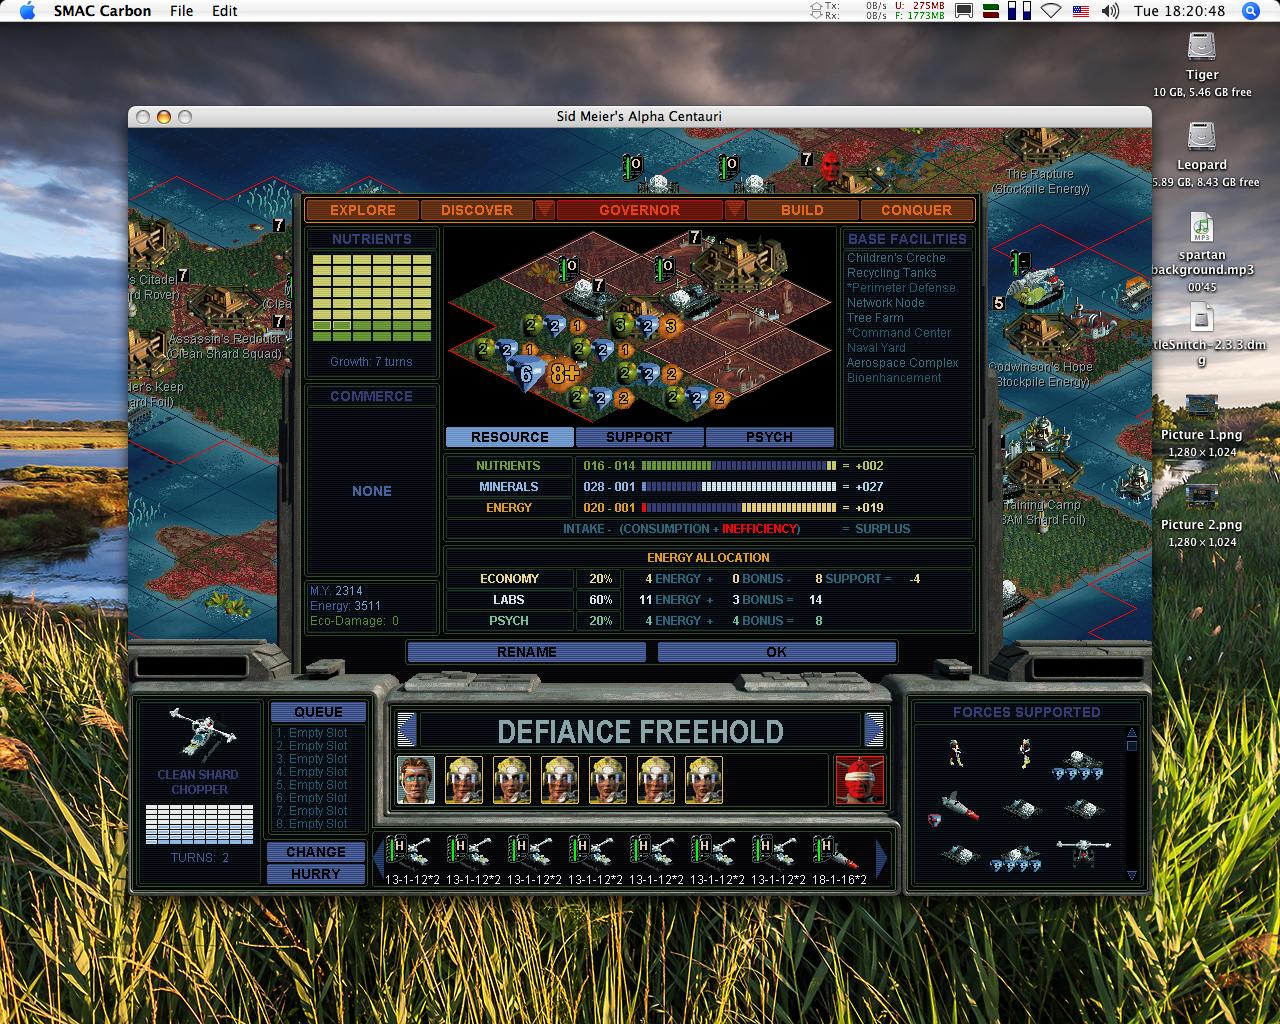The height and width of the screenshot is (1024, 1280).
Task: Toggle the Conquer governor priority
Action: pos(916,210)
